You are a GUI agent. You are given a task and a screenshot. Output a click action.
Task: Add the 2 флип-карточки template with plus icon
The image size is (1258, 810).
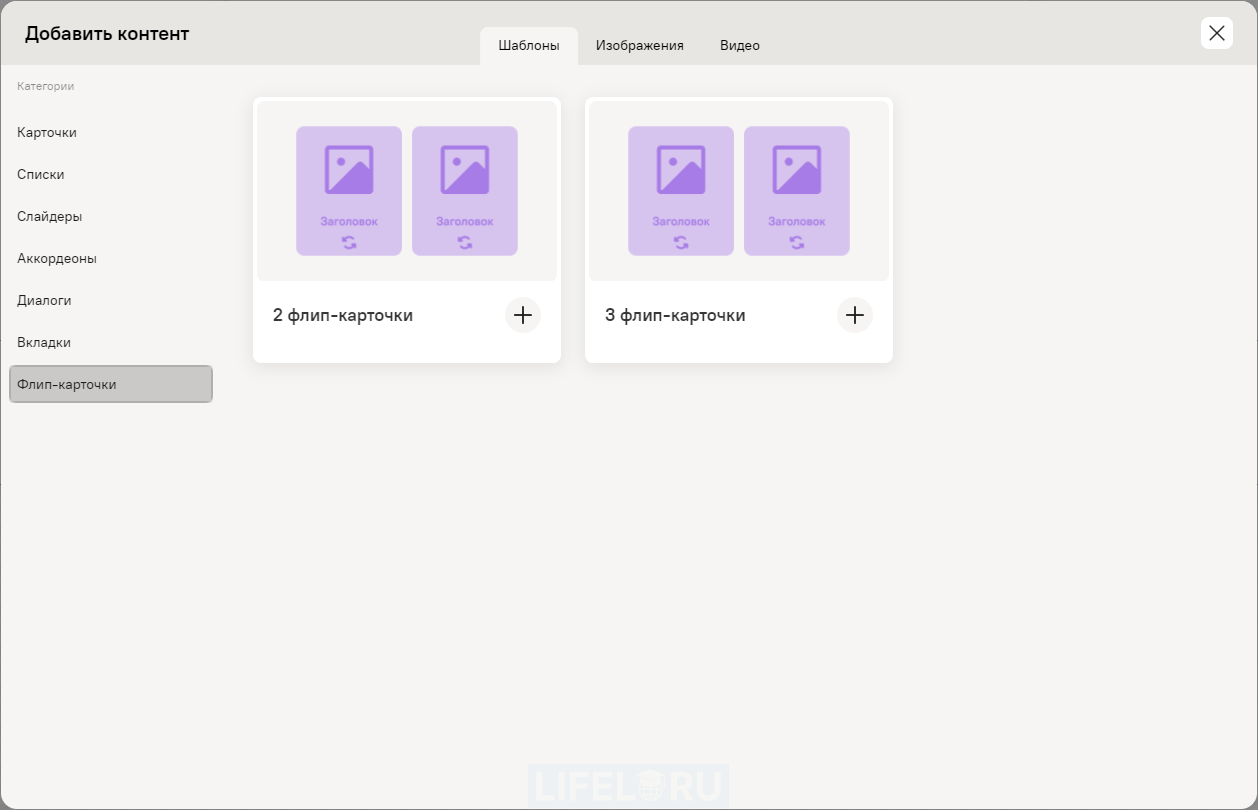coord(522,315)
